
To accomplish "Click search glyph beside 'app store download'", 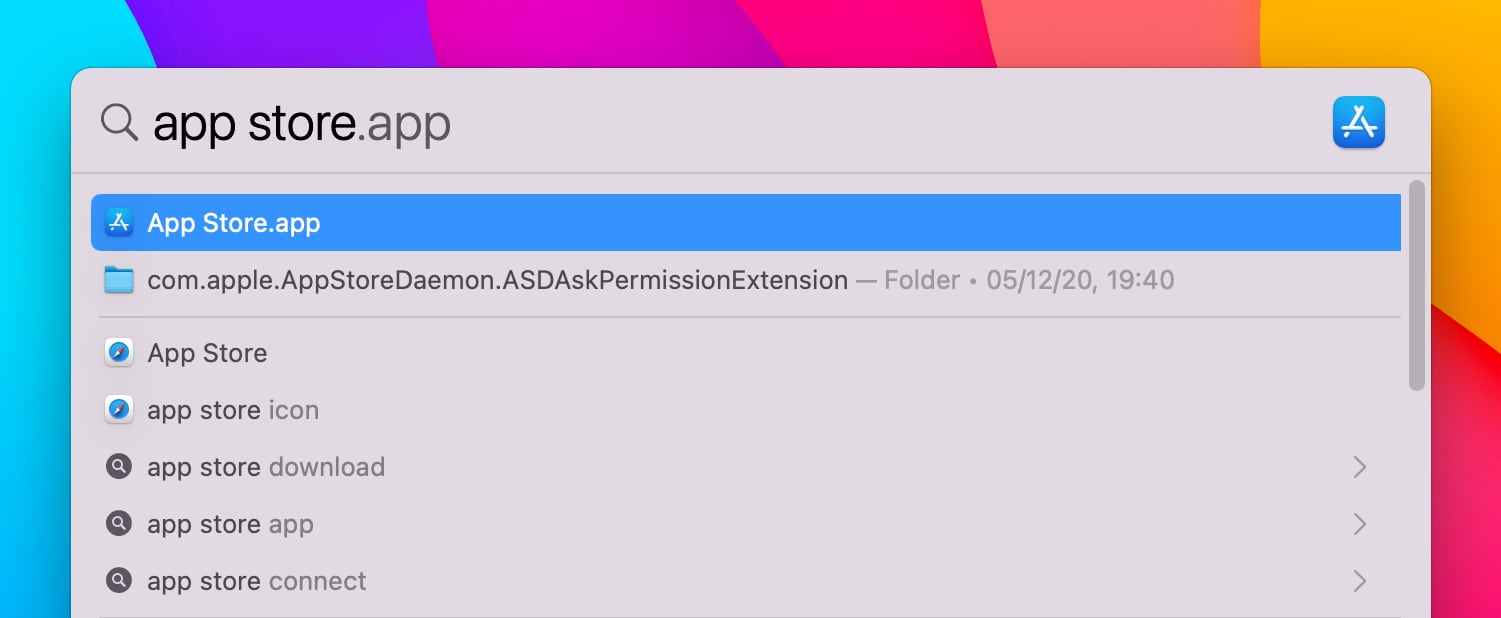I will [119, 467].
